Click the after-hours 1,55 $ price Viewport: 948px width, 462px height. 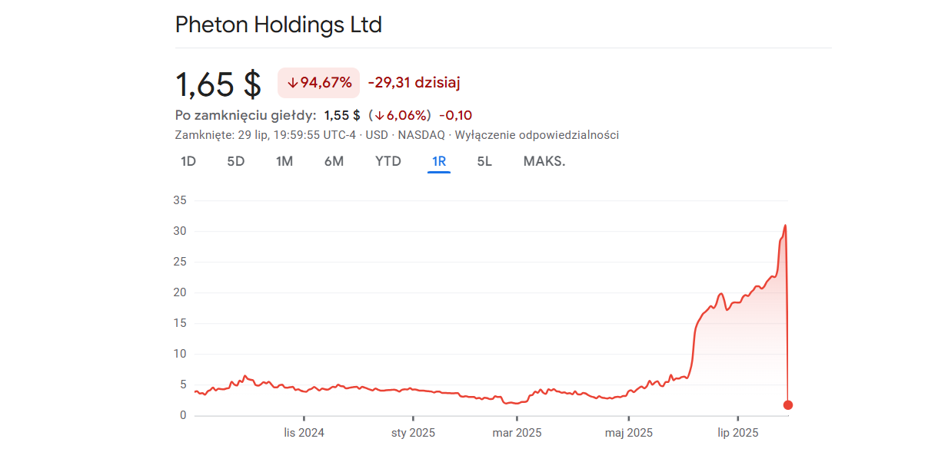tap(342, 115)
